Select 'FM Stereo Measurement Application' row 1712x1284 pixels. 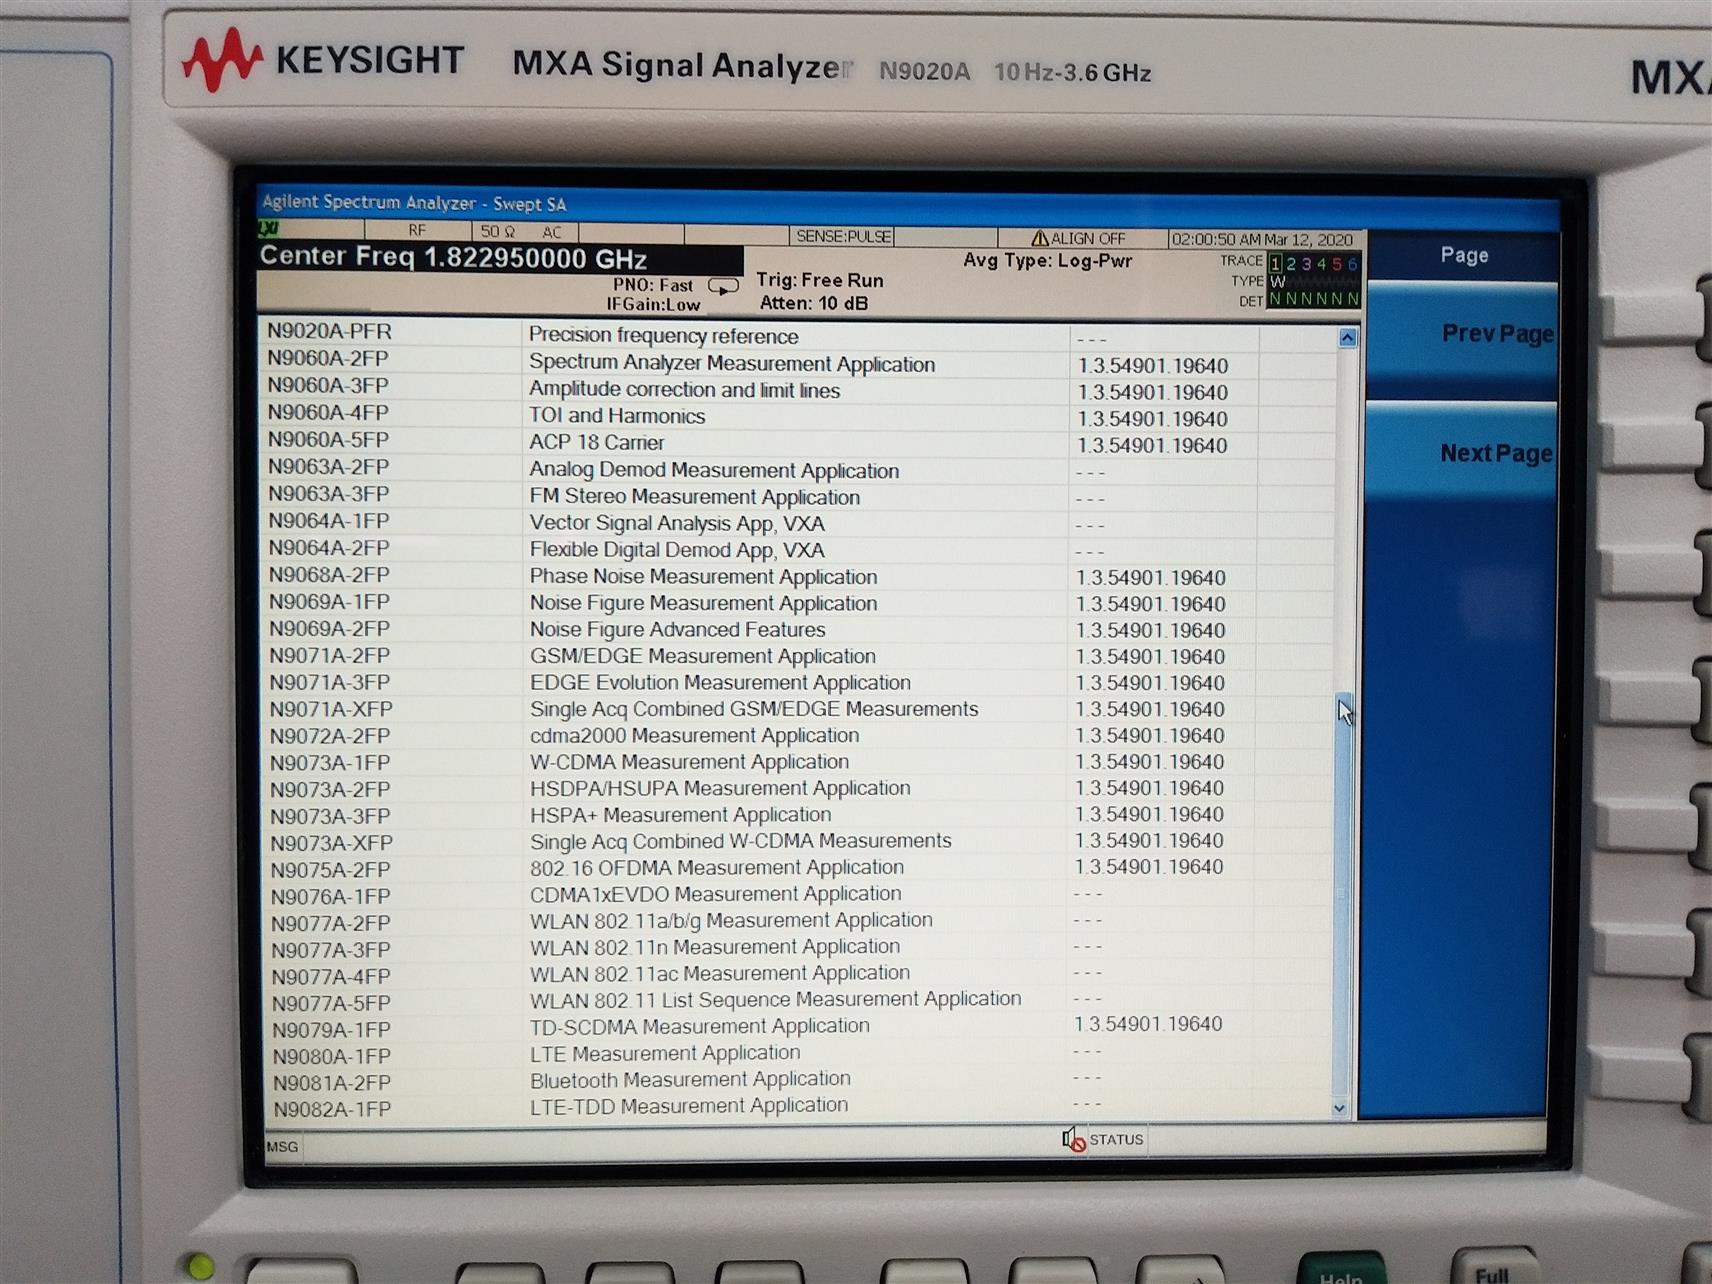(797, 496)
